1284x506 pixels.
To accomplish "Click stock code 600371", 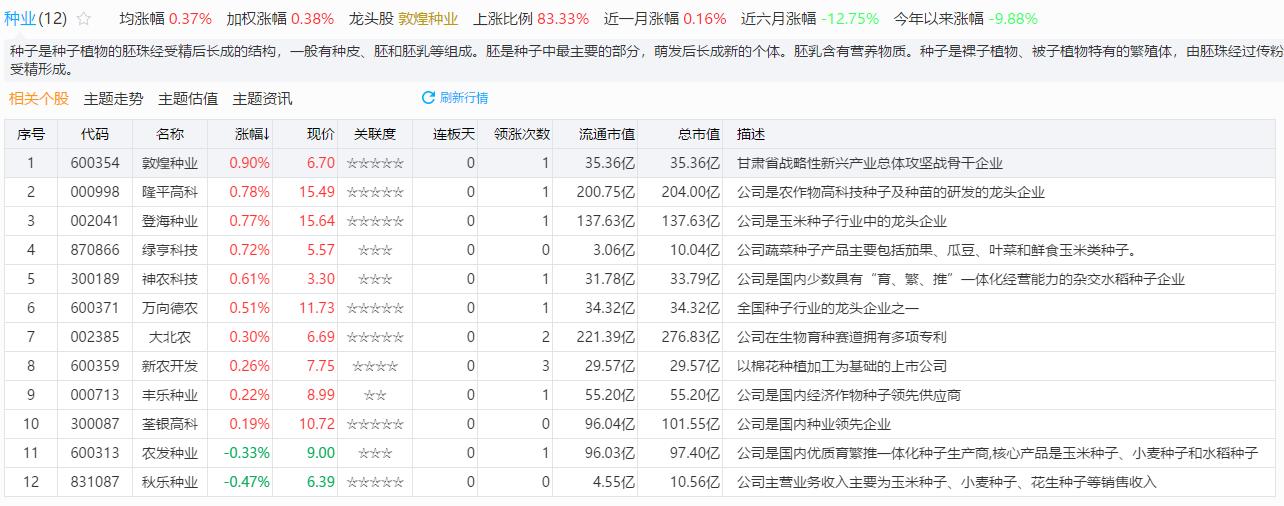I will pos(95,308).
